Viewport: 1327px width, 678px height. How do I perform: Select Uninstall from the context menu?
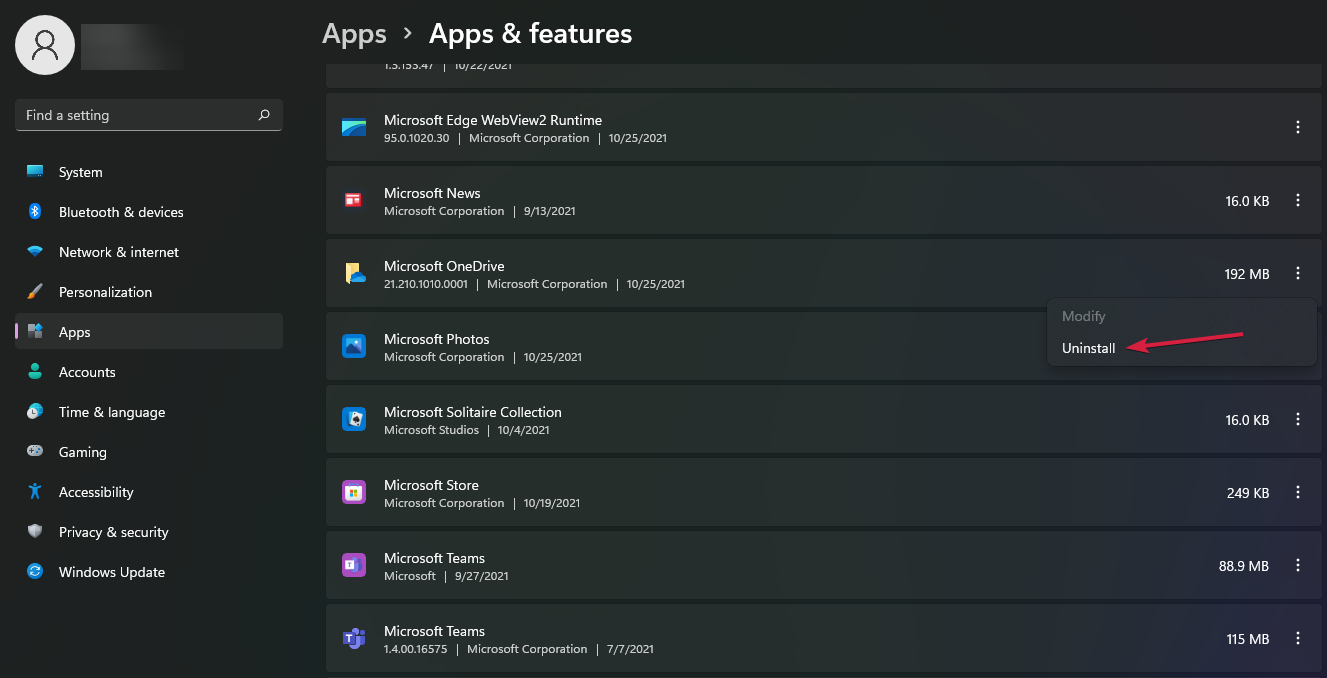point(1089,348)
